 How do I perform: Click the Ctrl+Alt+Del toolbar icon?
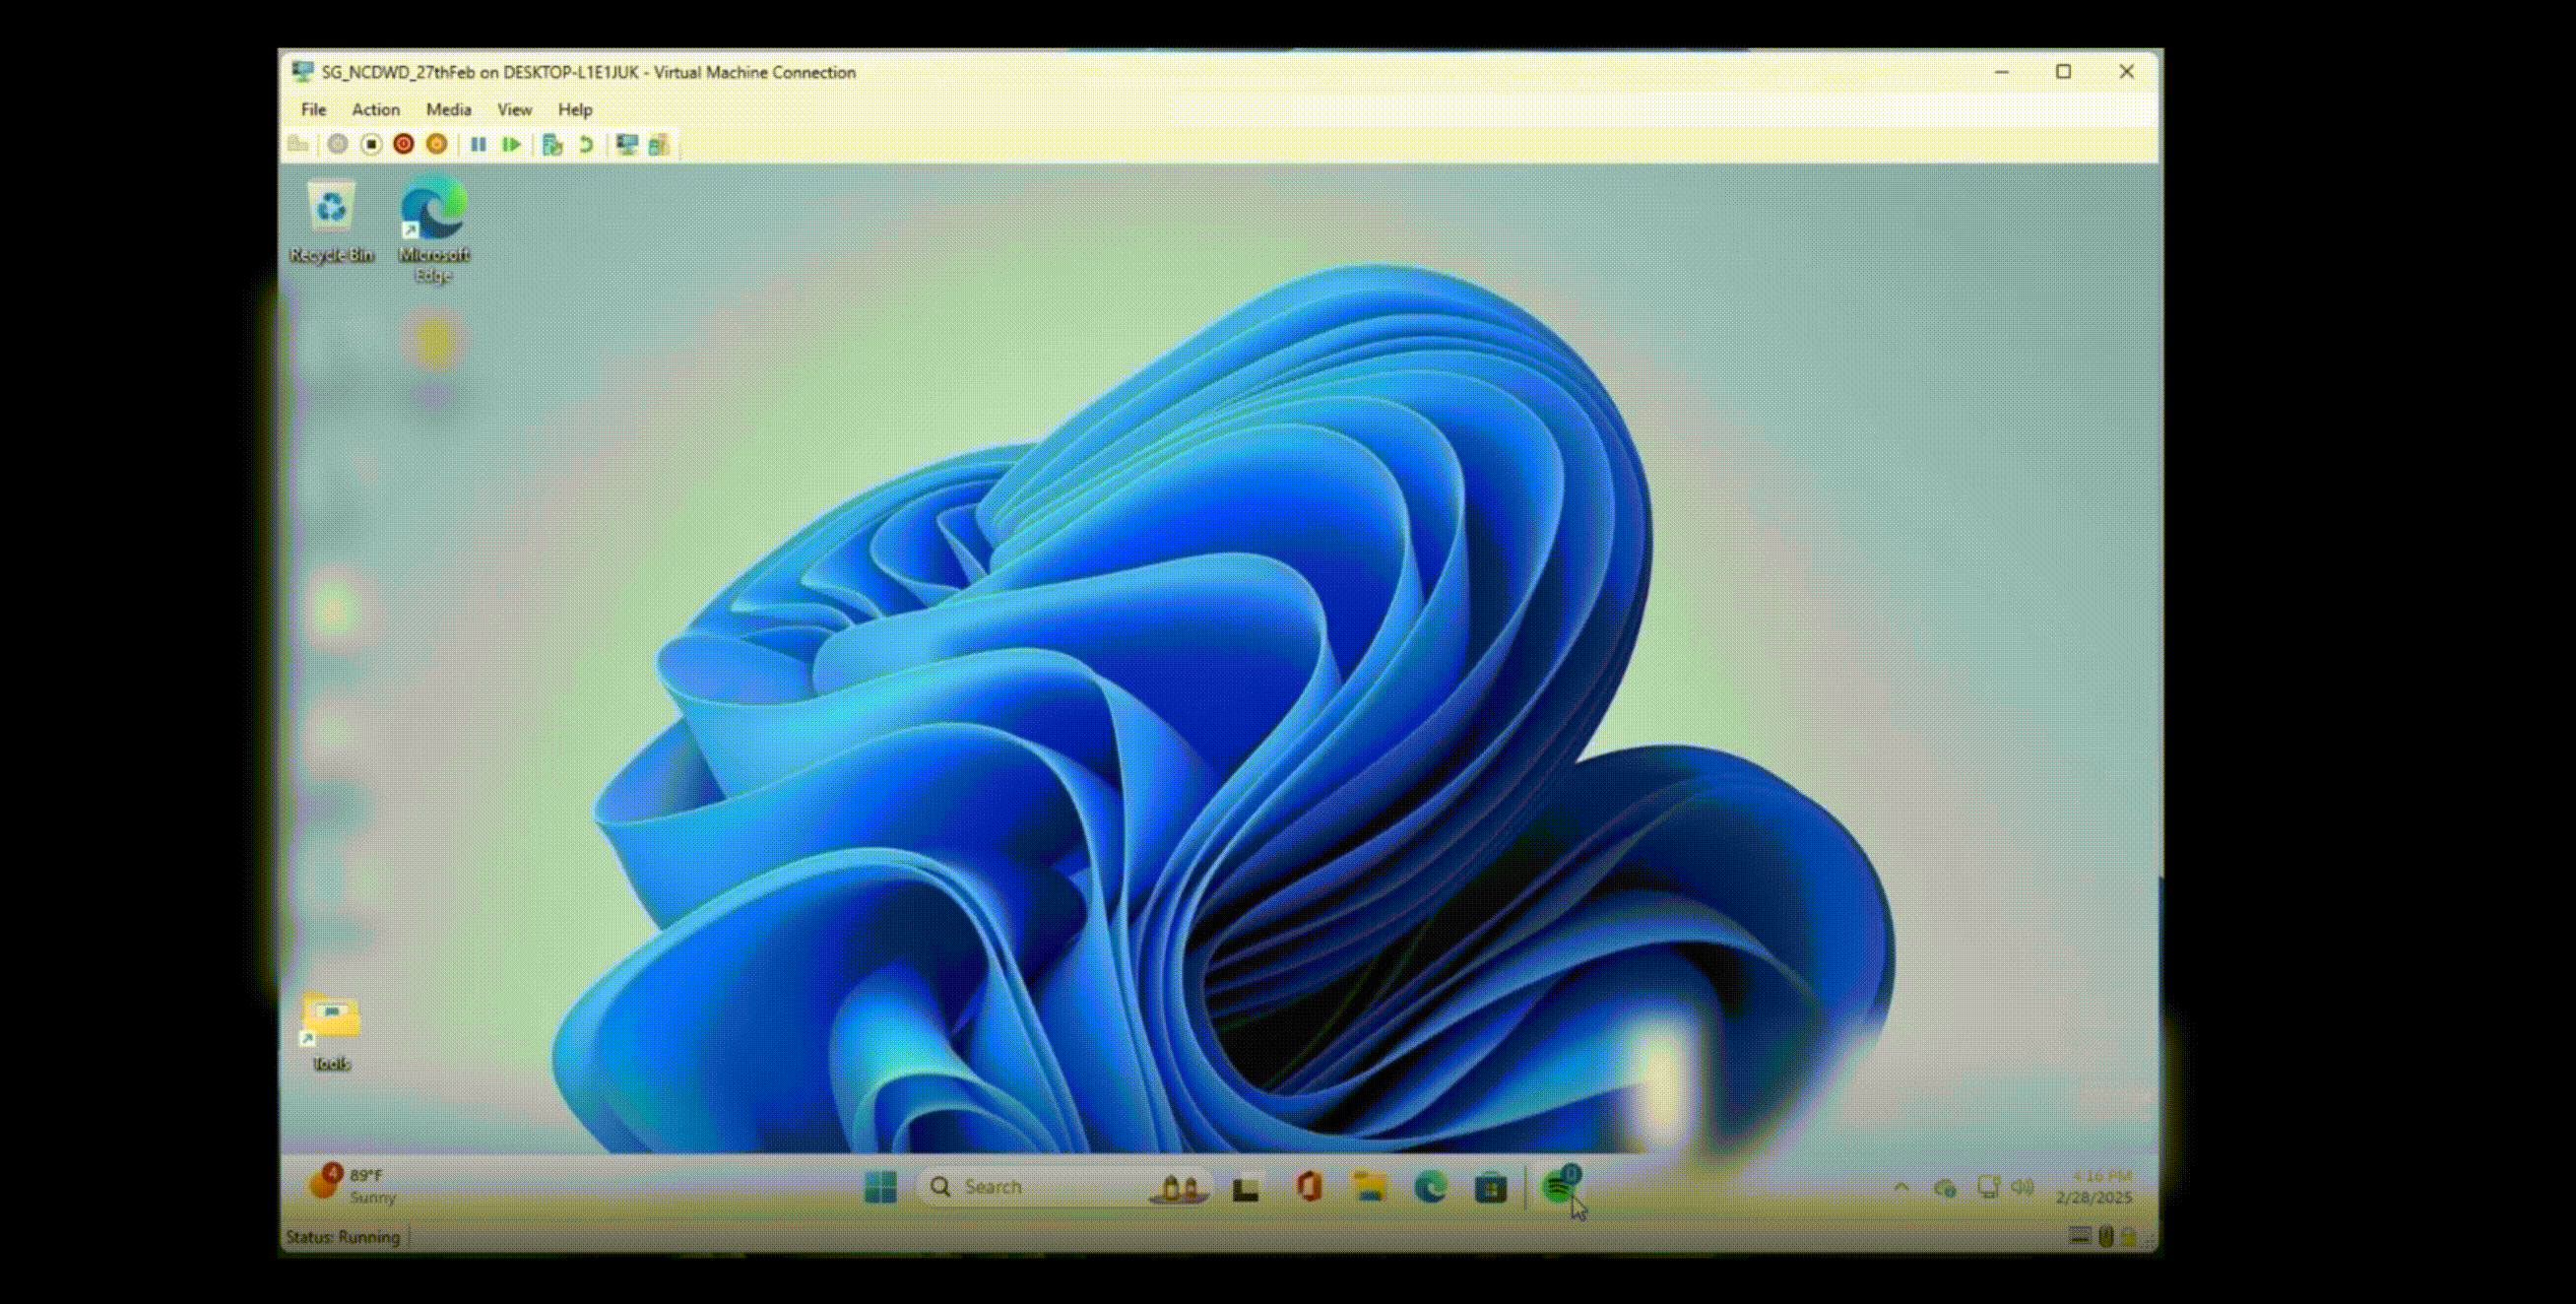(298, 144)
